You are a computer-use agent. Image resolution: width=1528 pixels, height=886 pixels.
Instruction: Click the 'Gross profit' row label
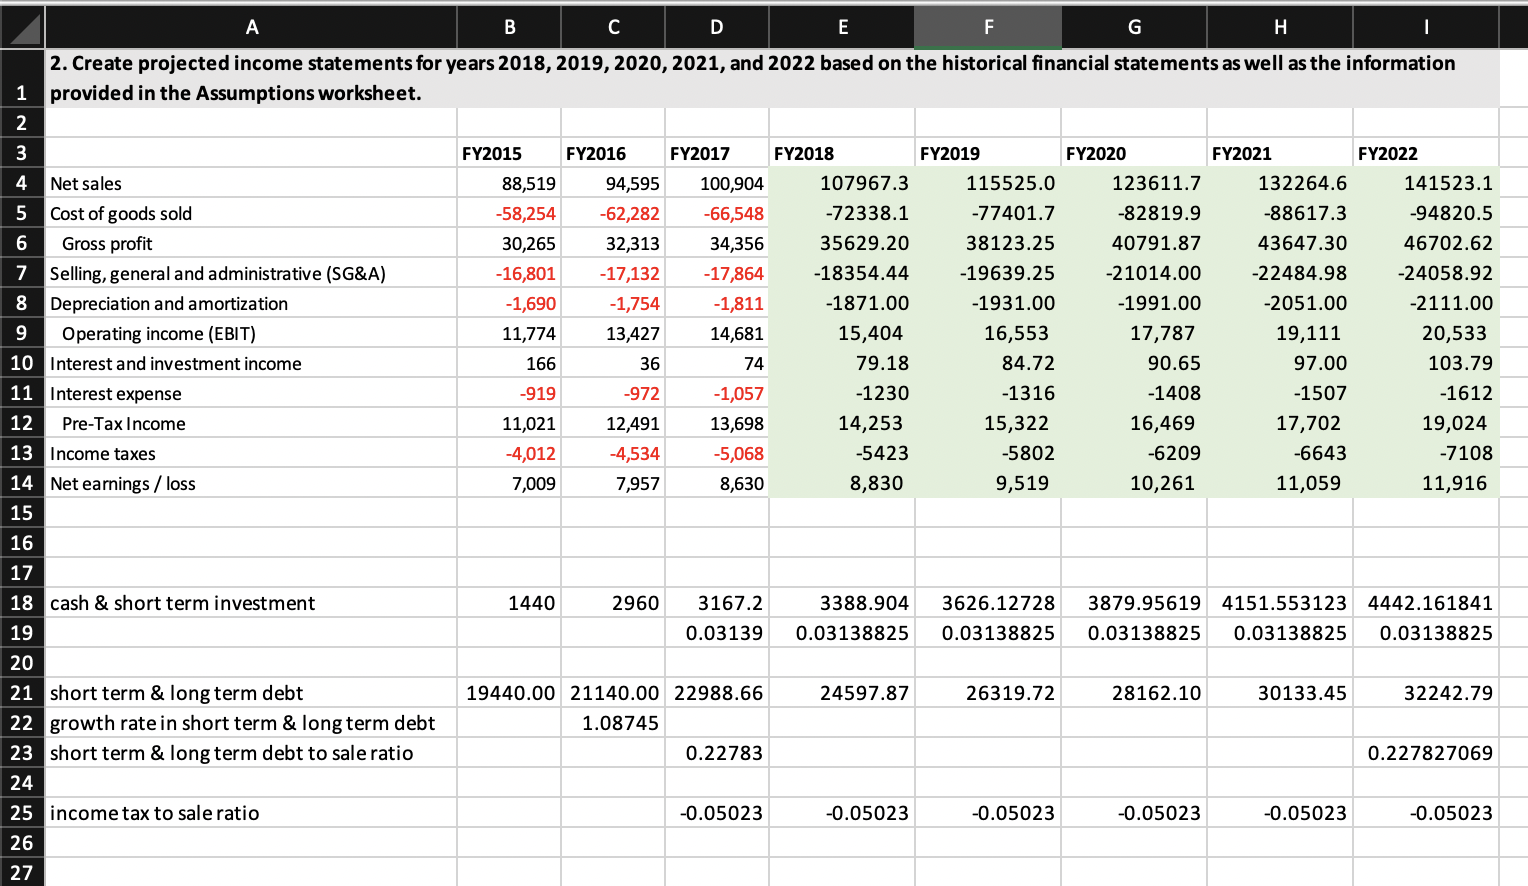point(107,244)
